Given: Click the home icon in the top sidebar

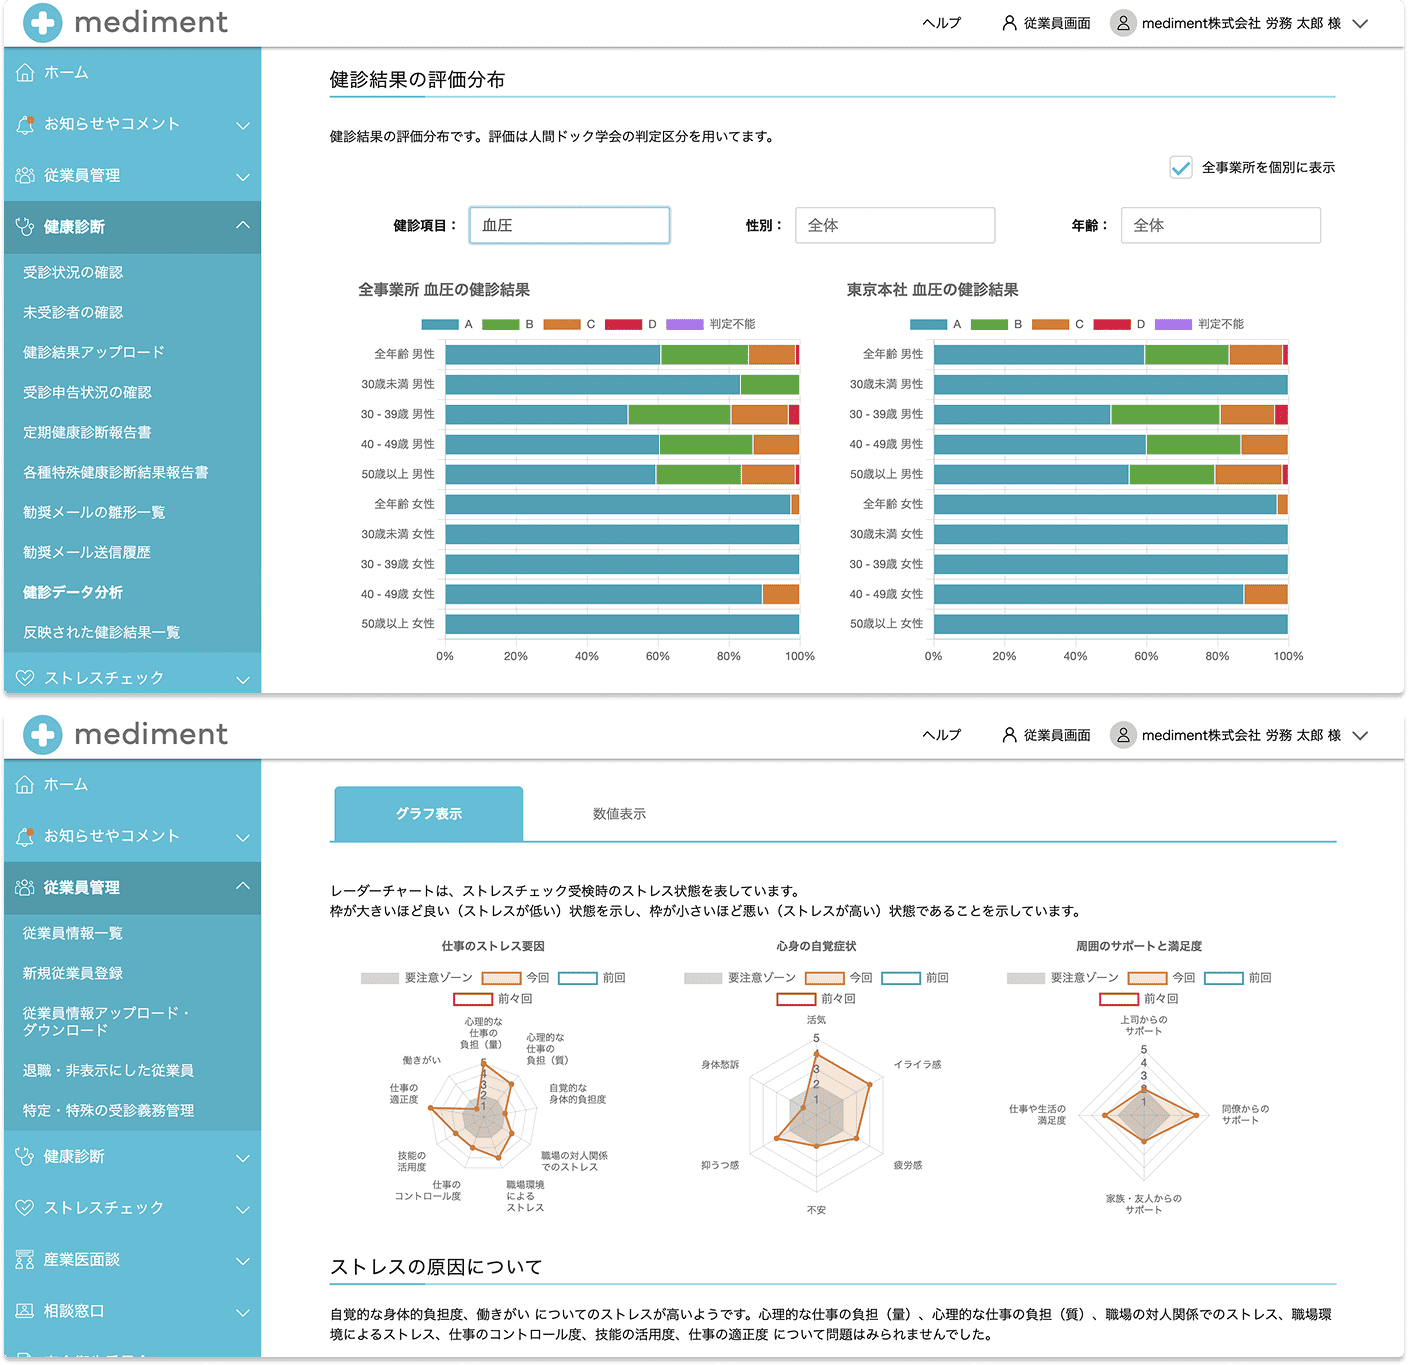Looking at the screenshot, I should coord(25,73).
